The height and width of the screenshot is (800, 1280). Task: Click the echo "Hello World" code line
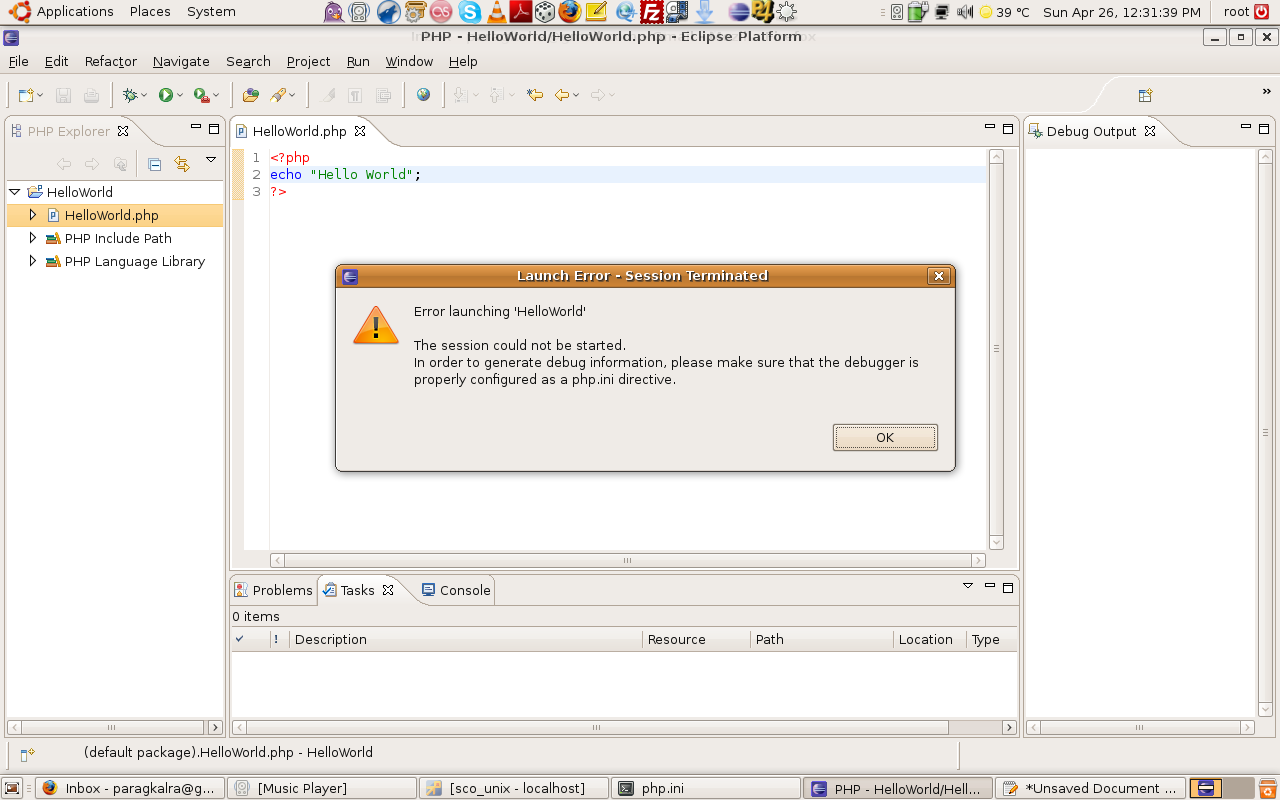click(x=346, y=174)
